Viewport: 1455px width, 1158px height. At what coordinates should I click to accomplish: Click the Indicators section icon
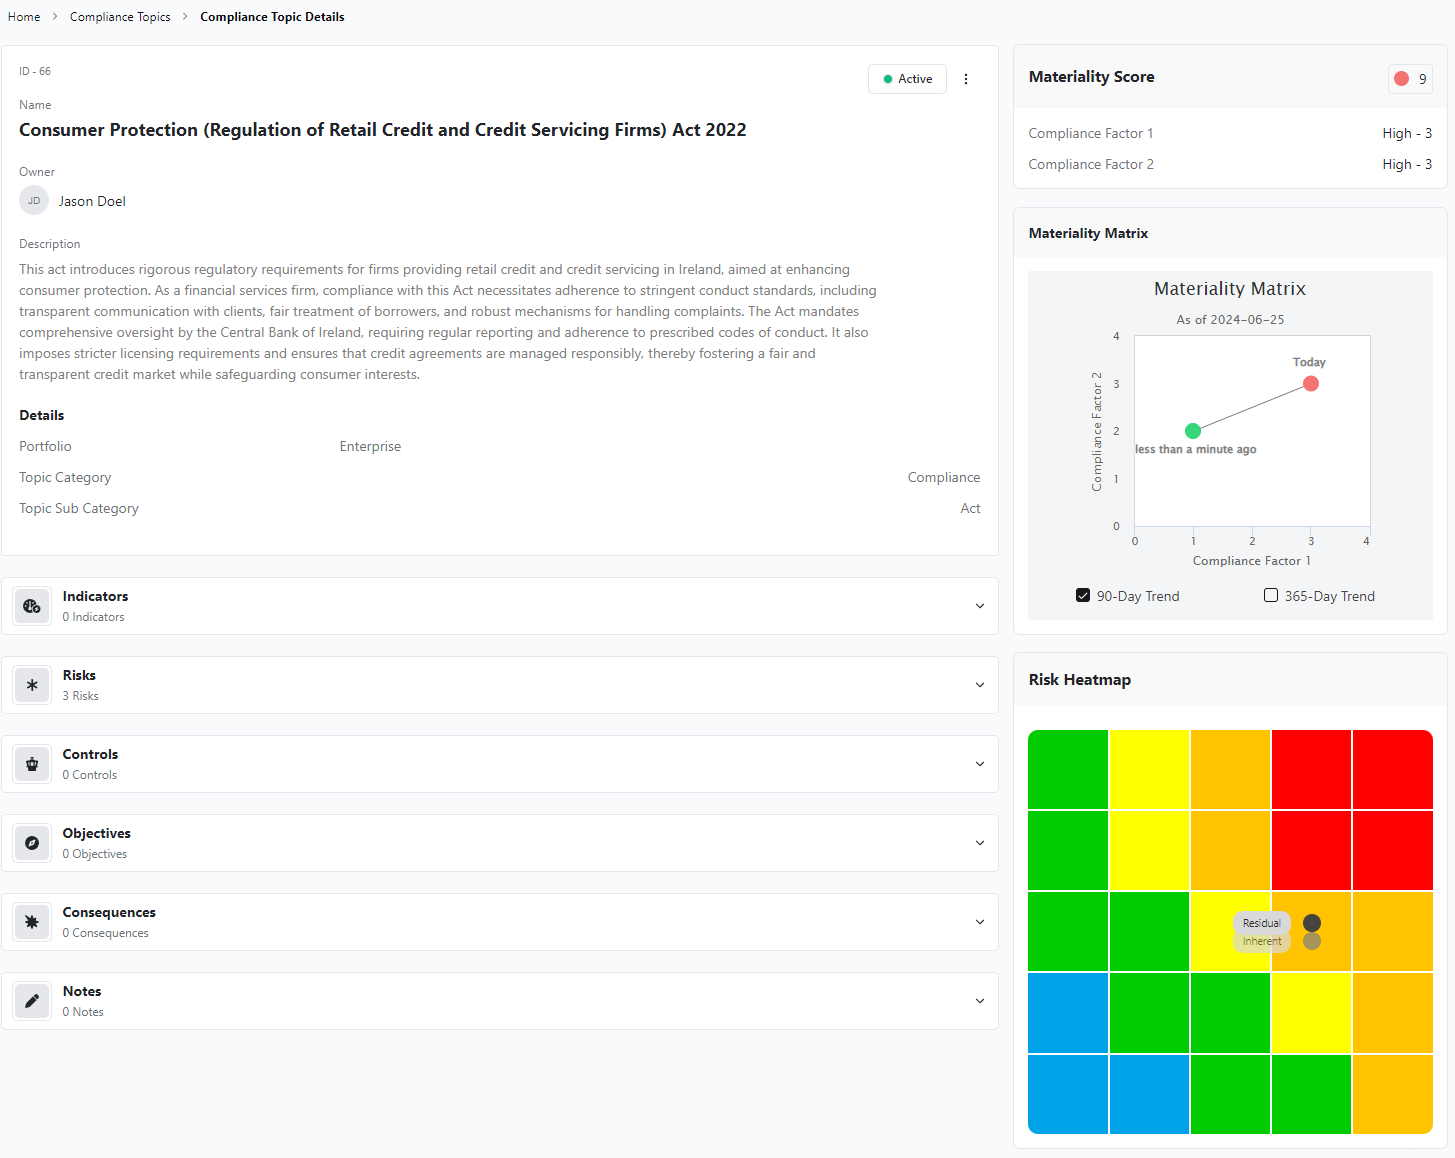coord(32,606)
